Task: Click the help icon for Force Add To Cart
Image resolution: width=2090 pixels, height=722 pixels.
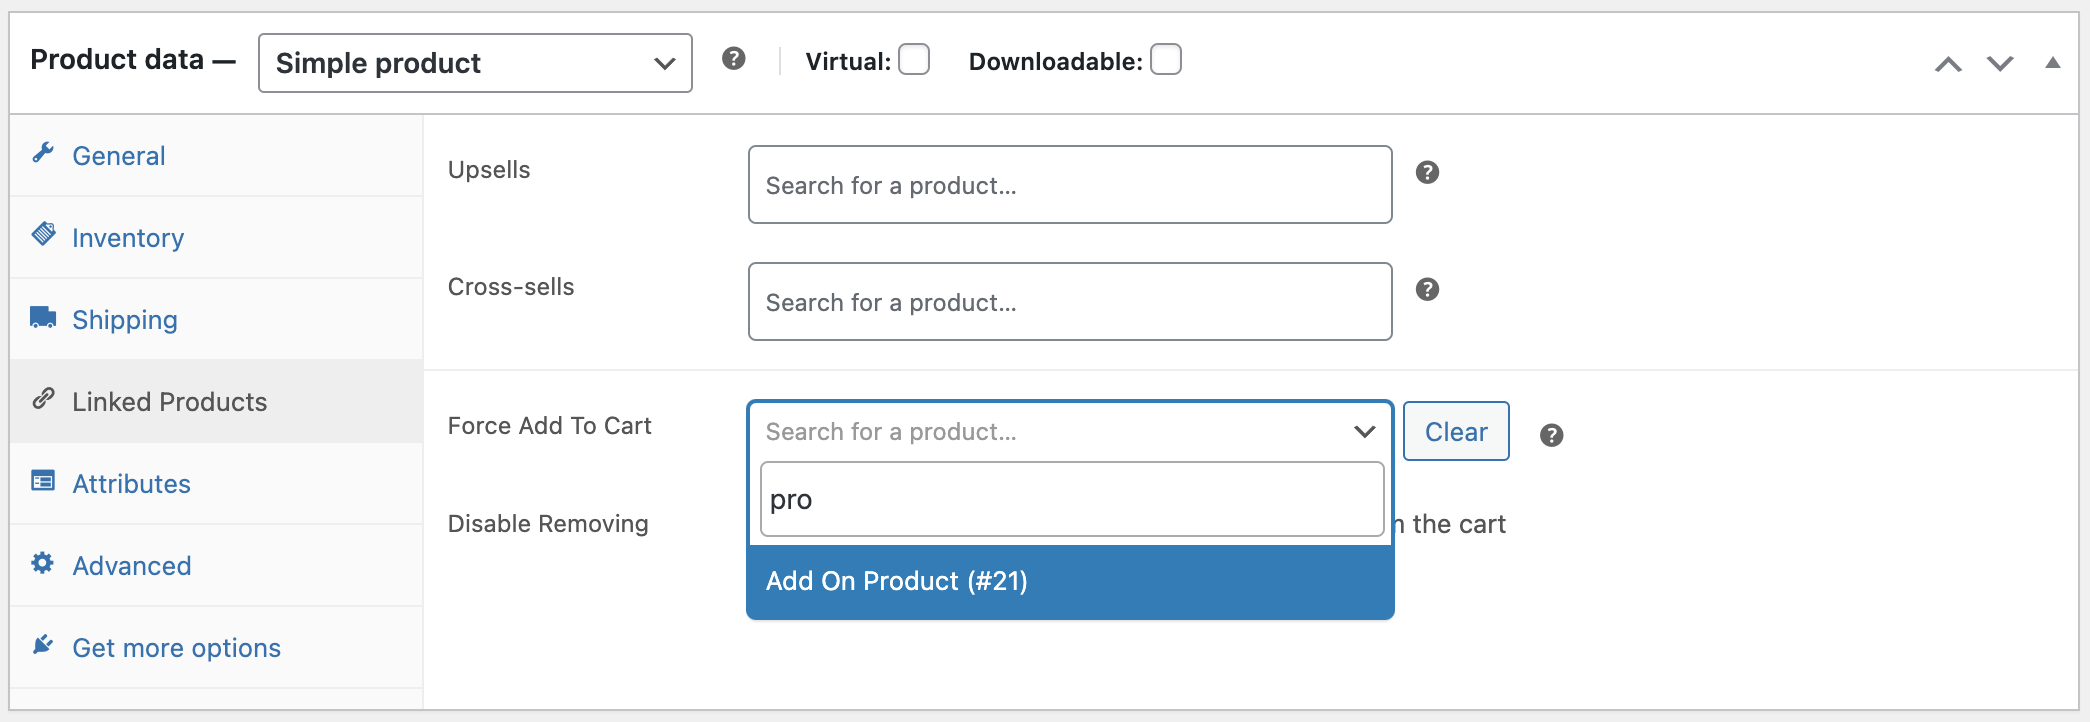Action: click(1552, 435)
